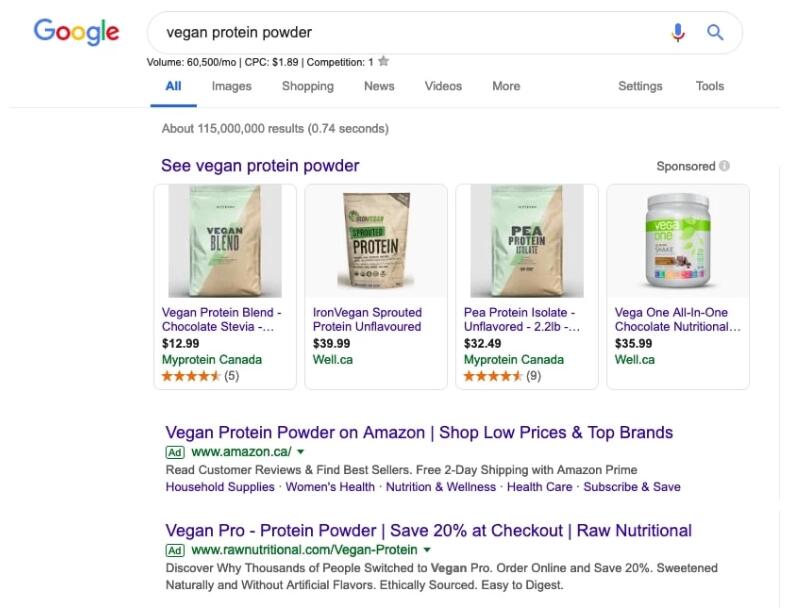Open the Vegan Protein Powder on Amazon link

[x=419, y=432]
